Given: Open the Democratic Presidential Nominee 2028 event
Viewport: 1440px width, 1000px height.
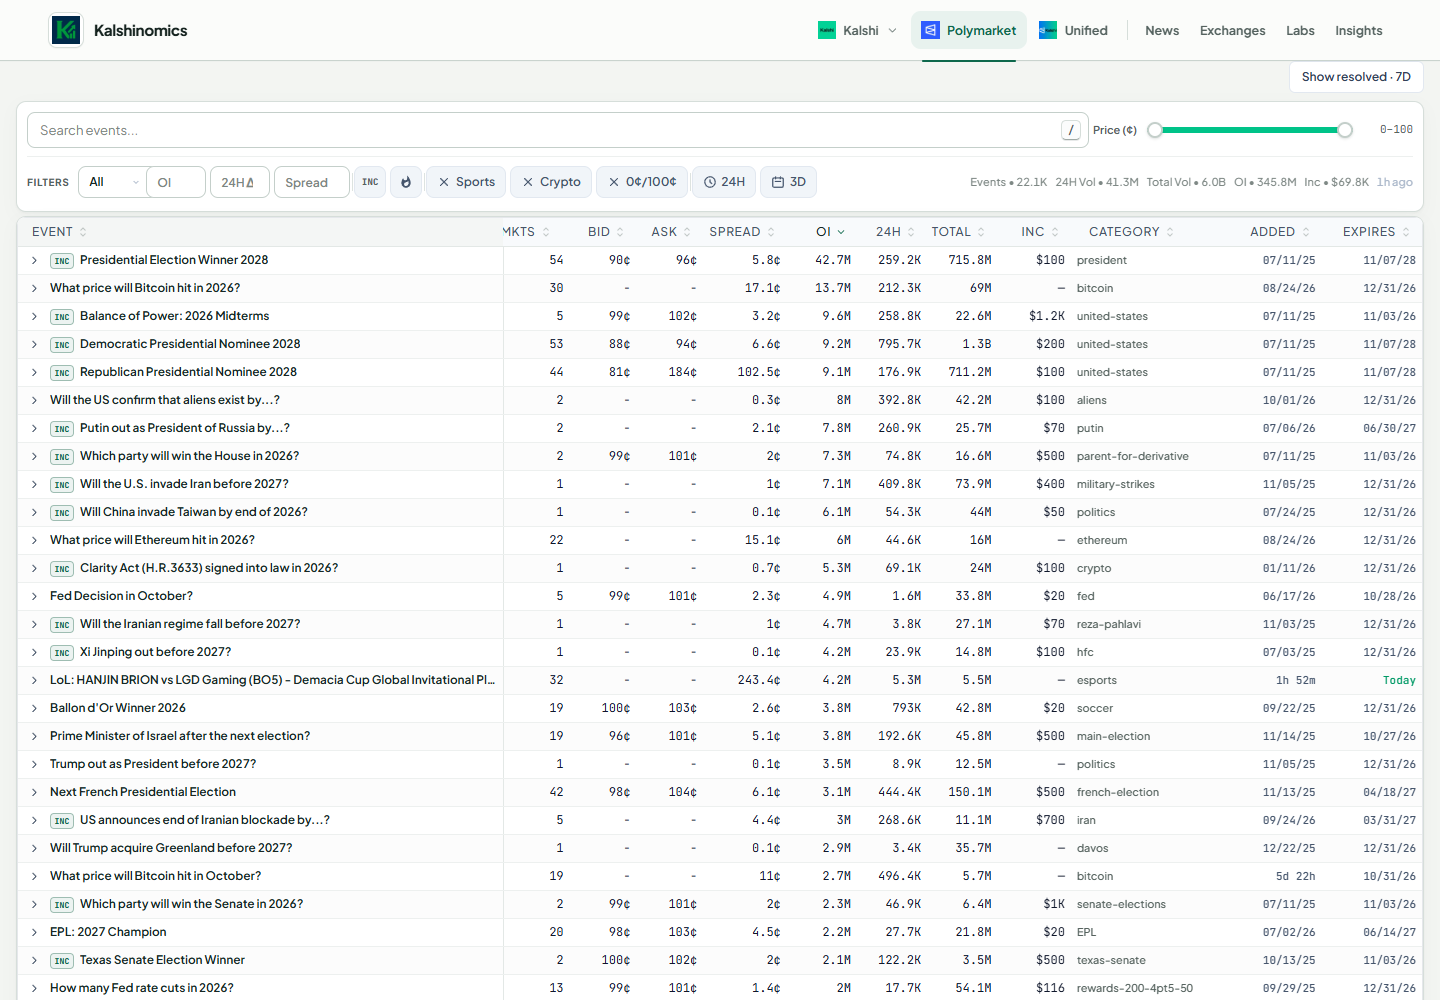Looking at the screenshot, I should coord(190,344).
